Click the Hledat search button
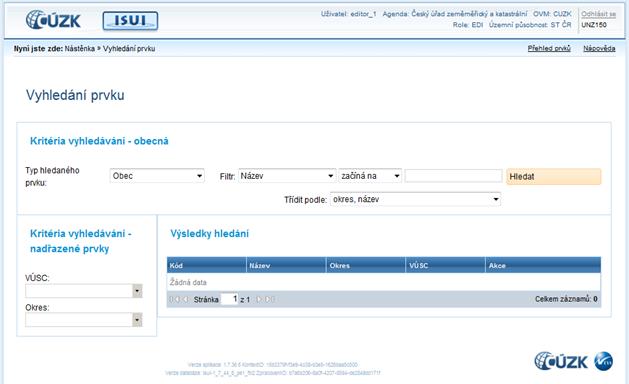Screen dimensions: 629x384 (x=554, y=177)
